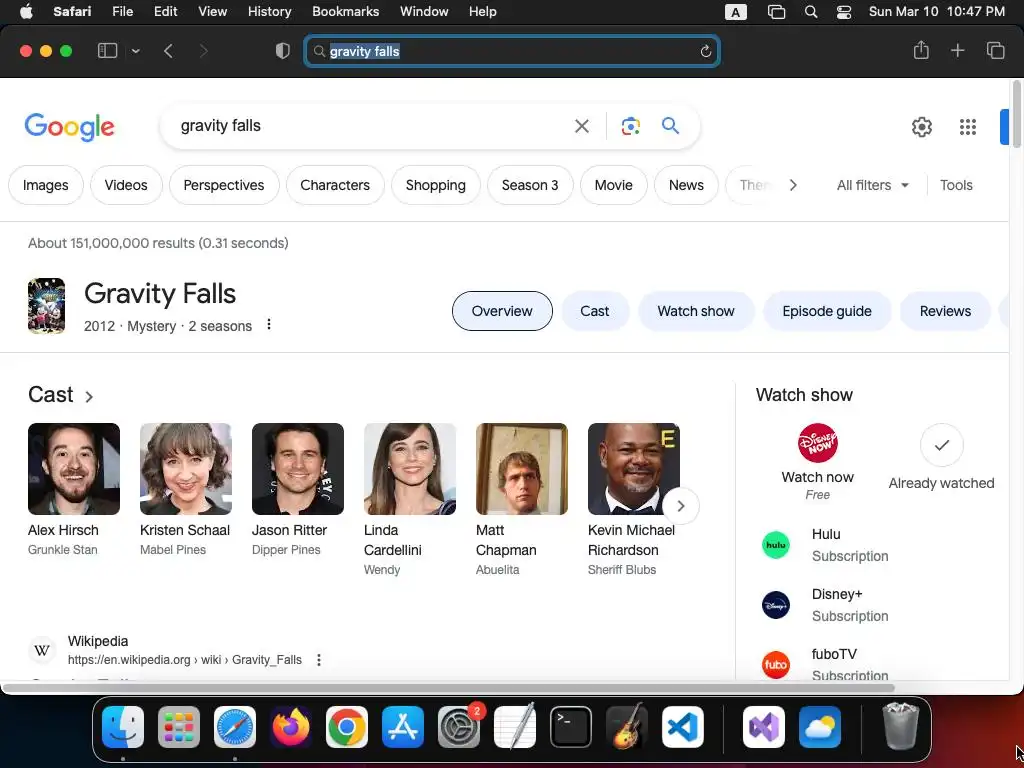Open Terminal from the Dock
The height and width of the screenshot is (768, 1024).
[571, 726]
